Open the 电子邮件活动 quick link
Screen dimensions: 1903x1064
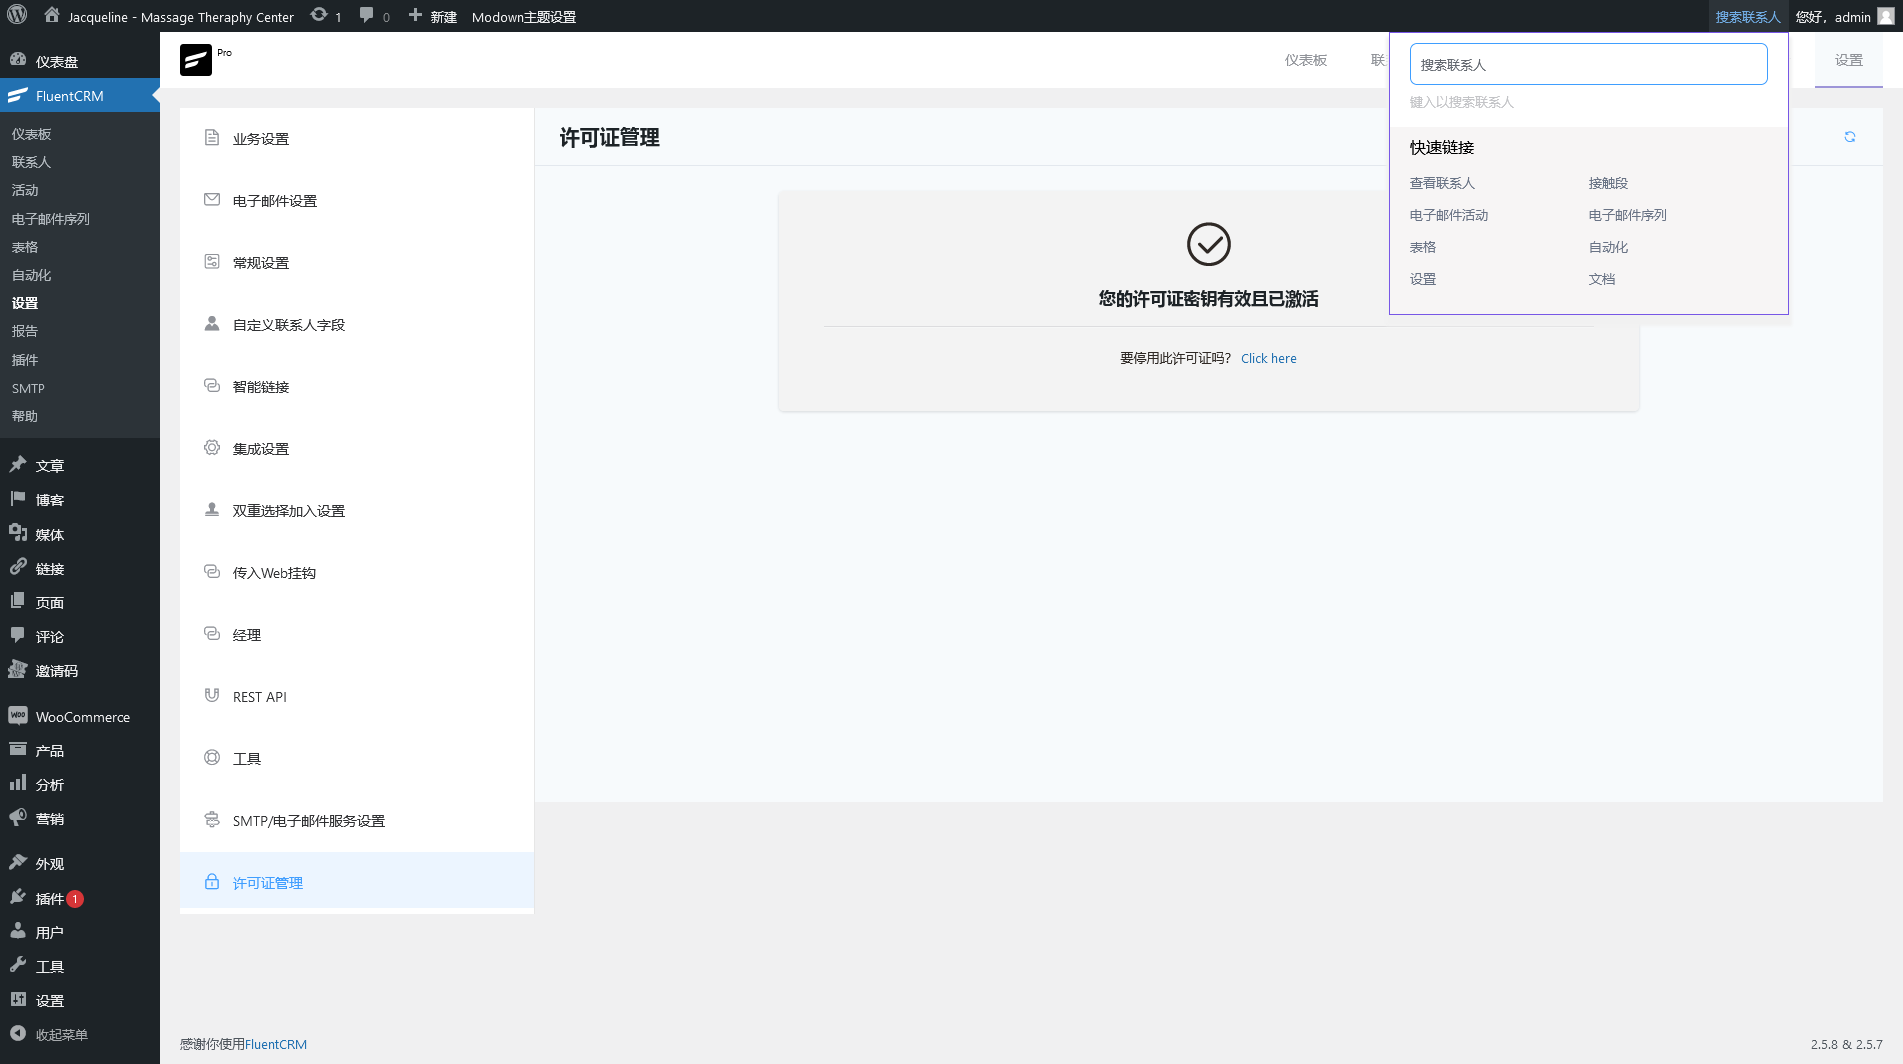point(1449,215)
